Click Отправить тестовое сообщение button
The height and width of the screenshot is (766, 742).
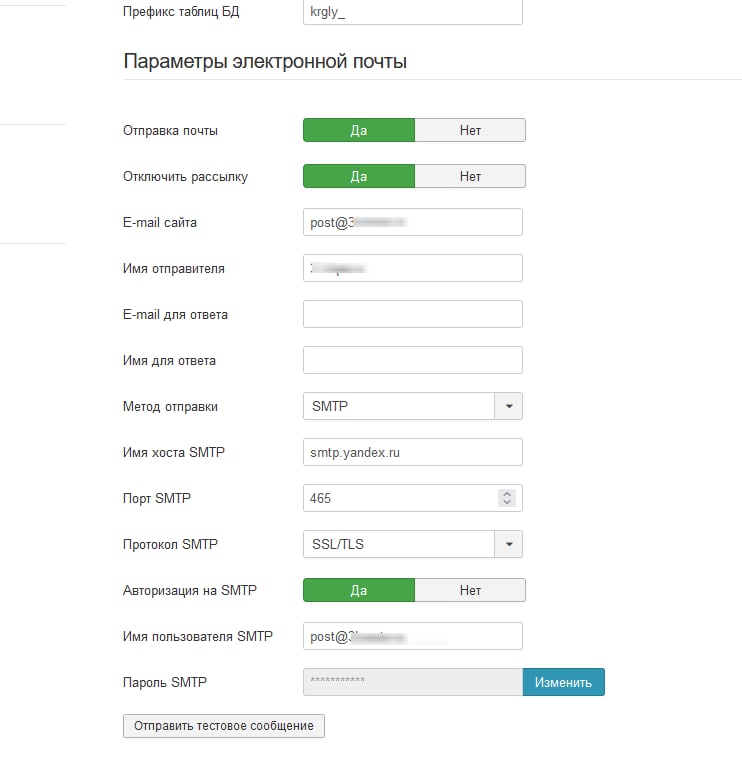[224, 726]
